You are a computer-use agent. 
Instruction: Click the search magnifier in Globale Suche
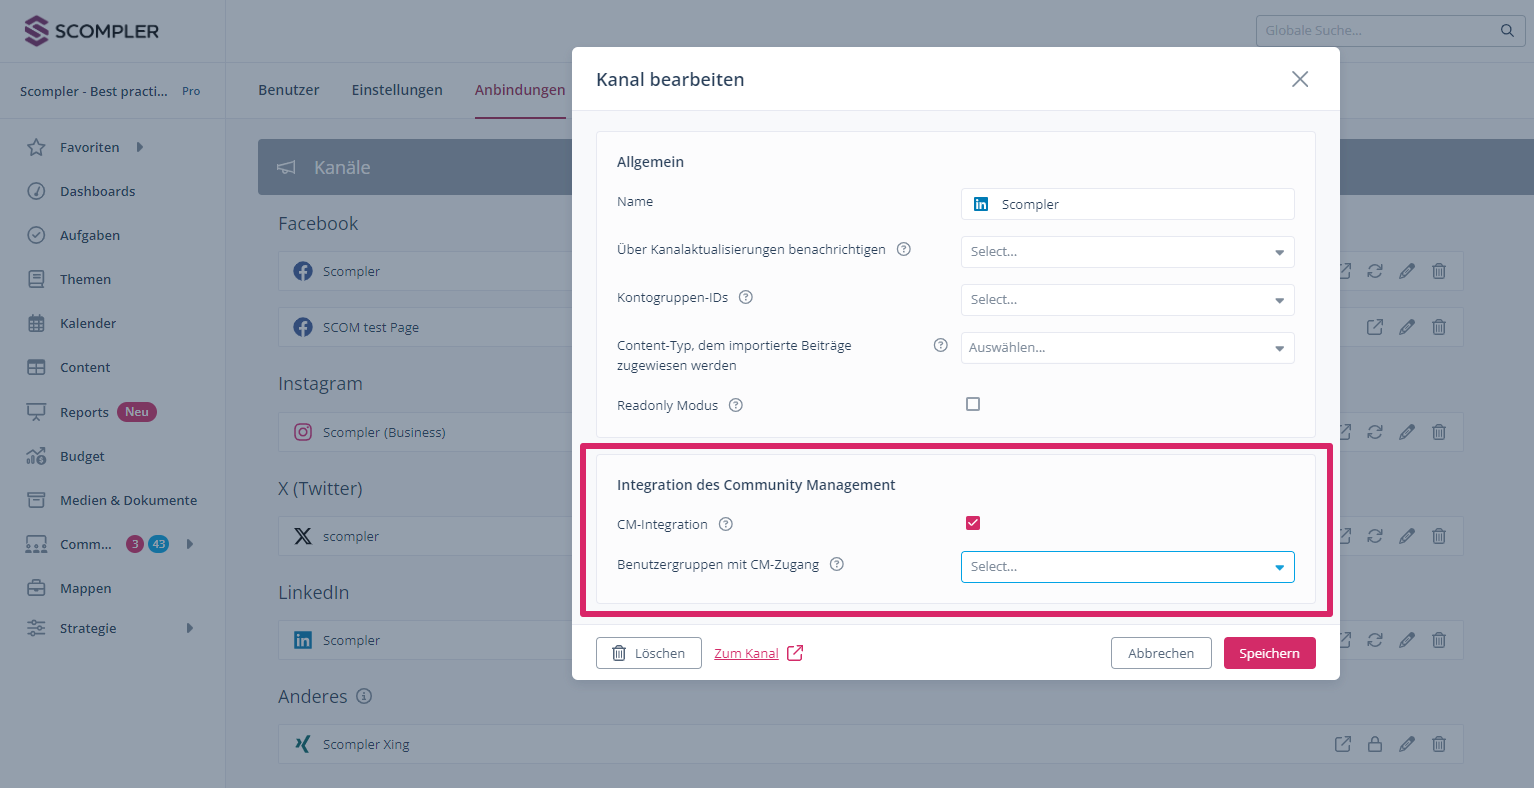[1507, 31]
